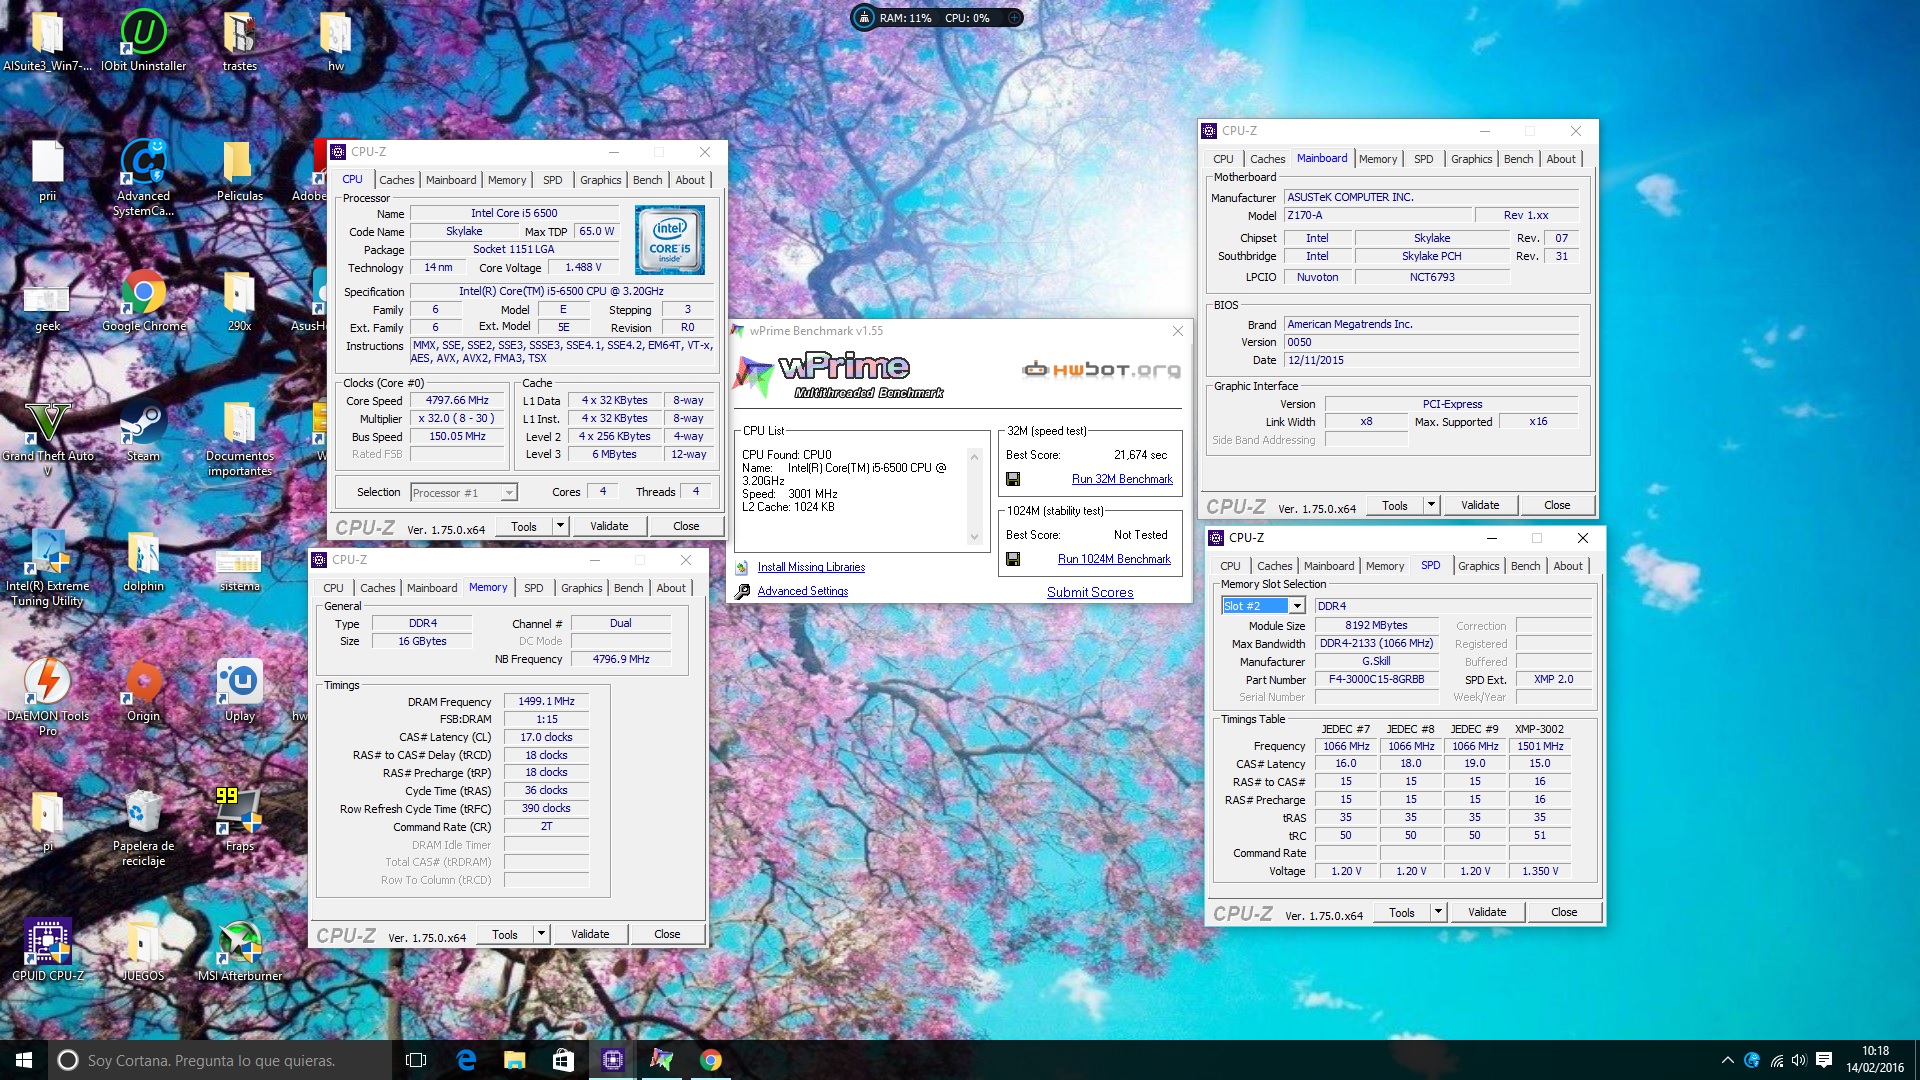
Task: Open Task View on the taskbar
Action: pyautogui.click(x=416, y=1060)
